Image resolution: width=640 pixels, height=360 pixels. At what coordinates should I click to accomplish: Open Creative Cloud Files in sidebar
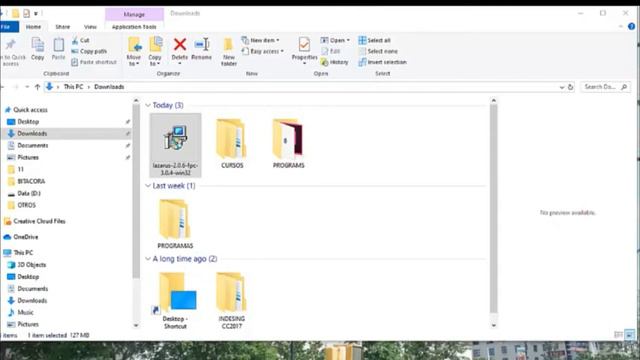39,221
